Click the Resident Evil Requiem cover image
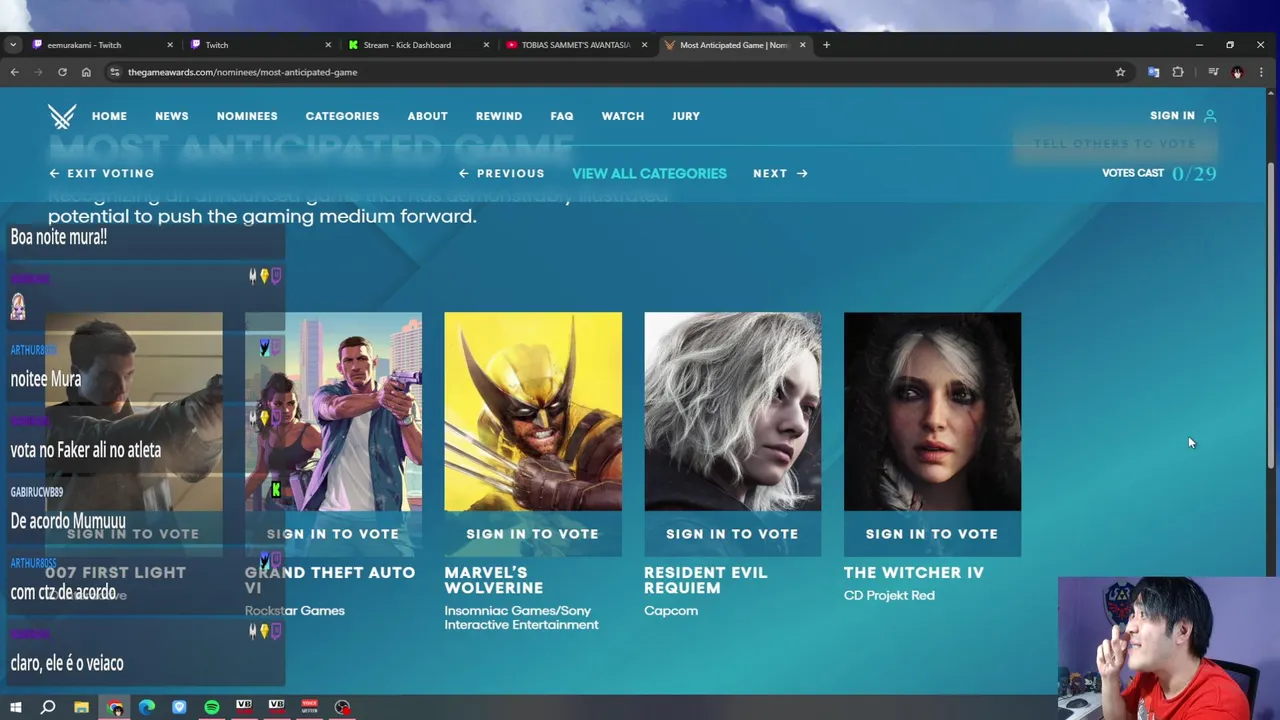 pyautogui.click(x=732, y=412)
